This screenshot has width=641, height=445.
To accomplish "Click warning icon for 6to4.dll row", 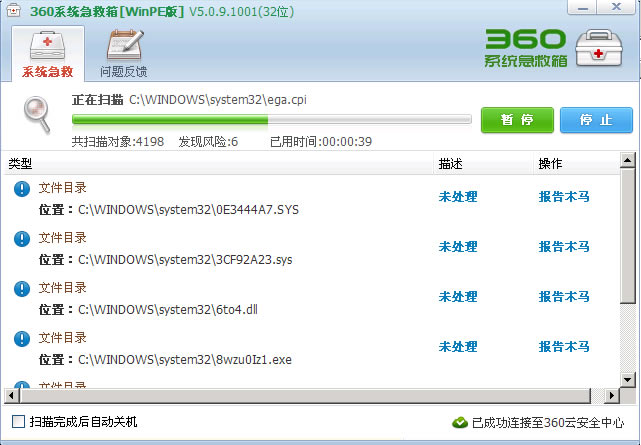I will pos(22,288).
